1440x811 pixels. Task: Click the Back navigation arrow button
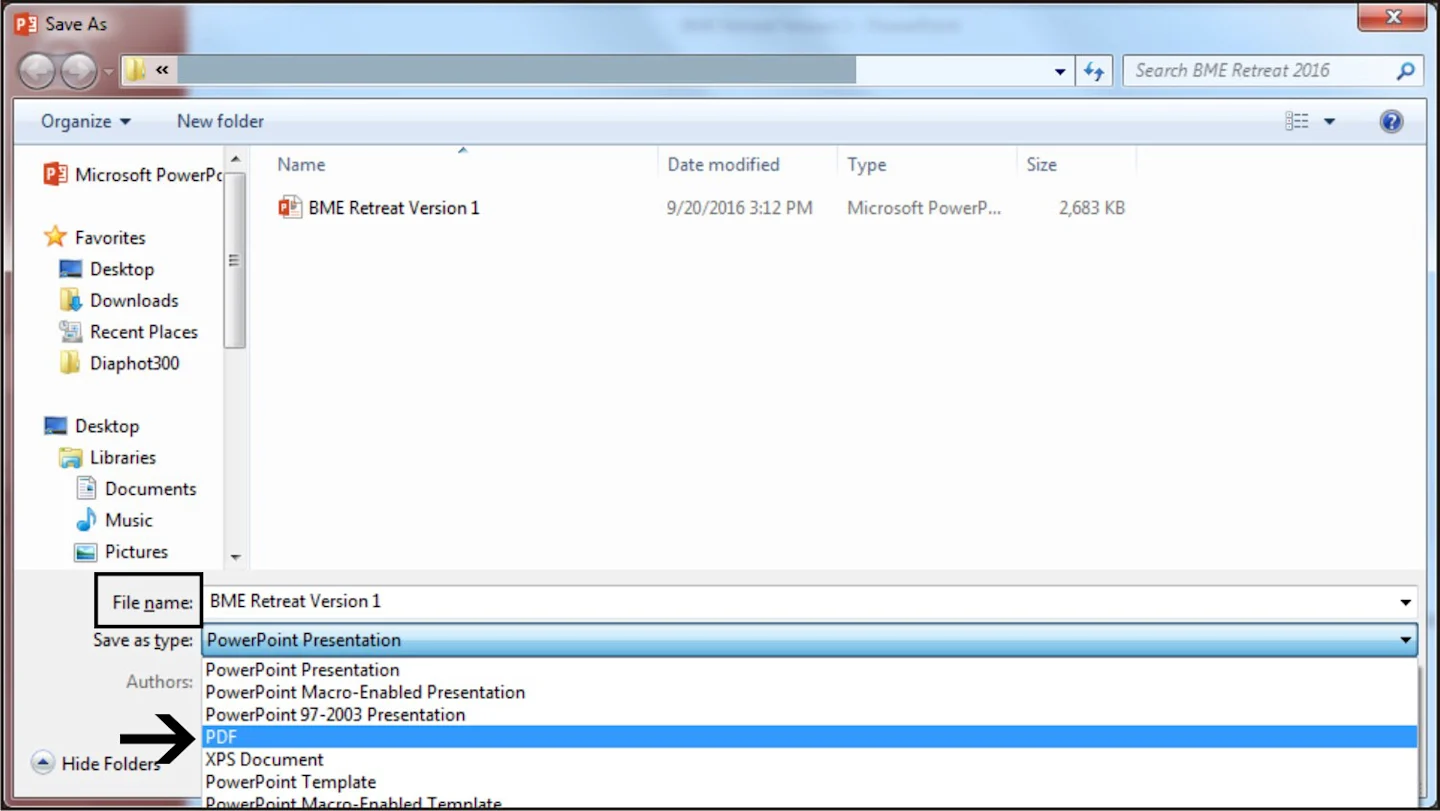click(x=37, y=71)
